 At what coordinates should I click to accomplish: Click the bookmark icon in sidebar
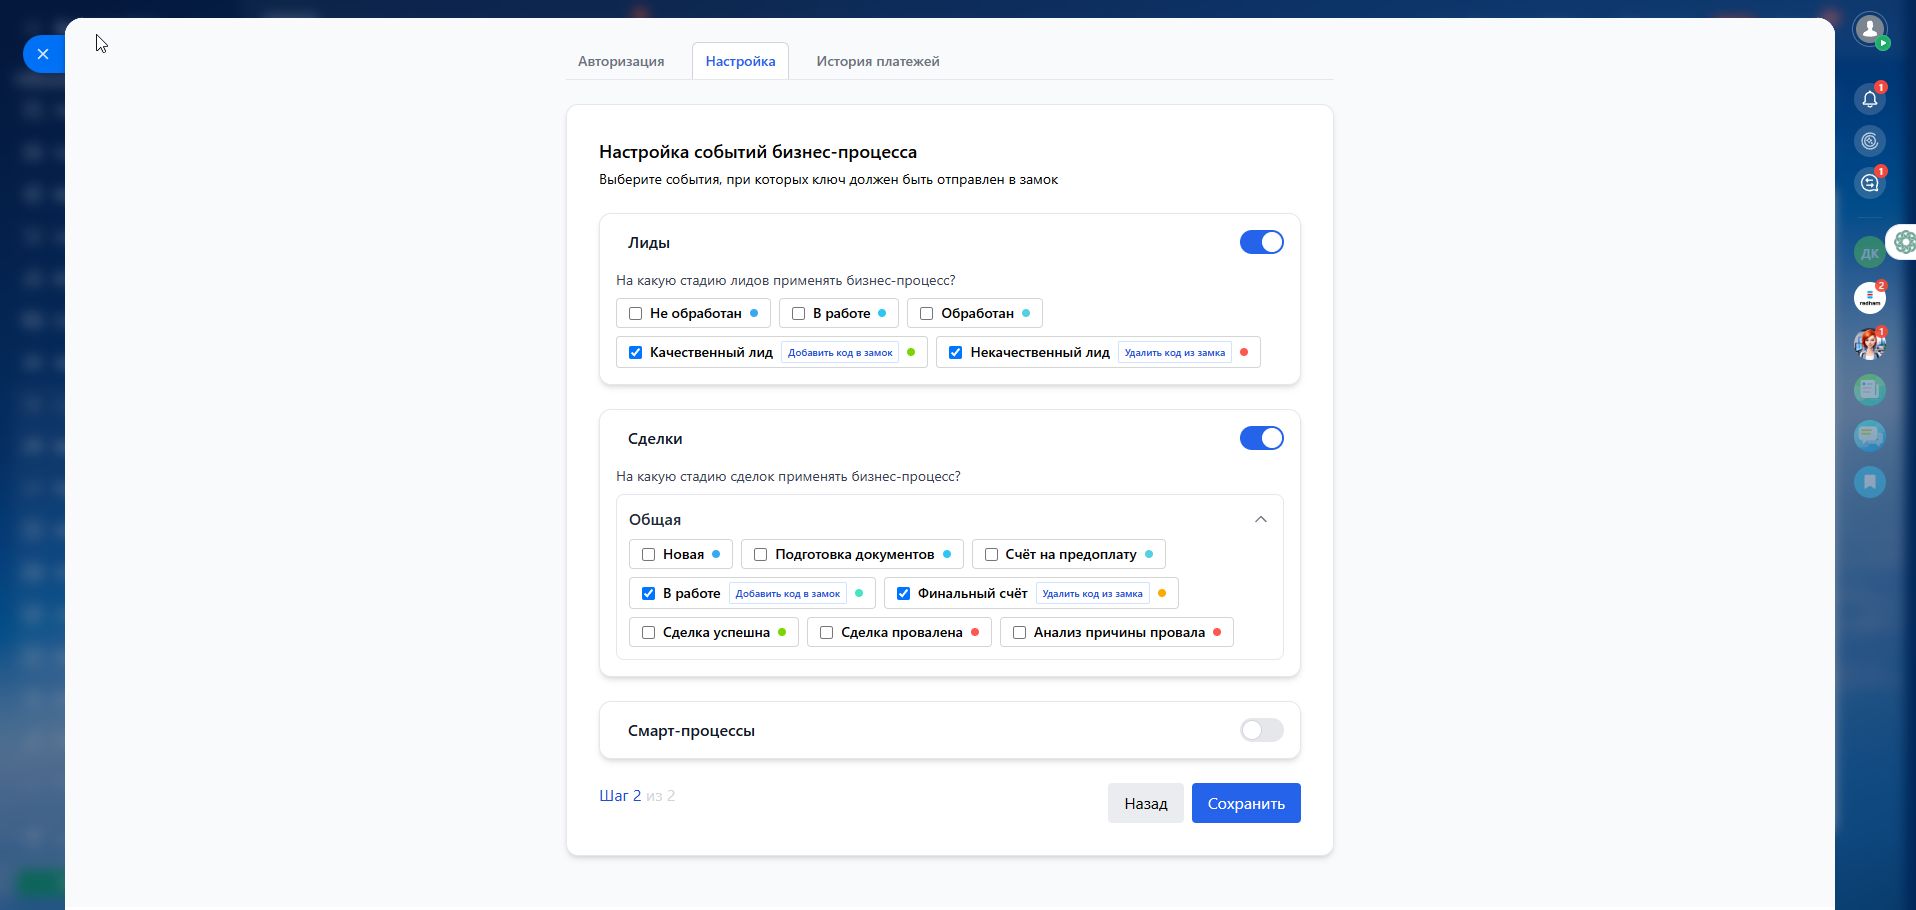coord(1869,482)
